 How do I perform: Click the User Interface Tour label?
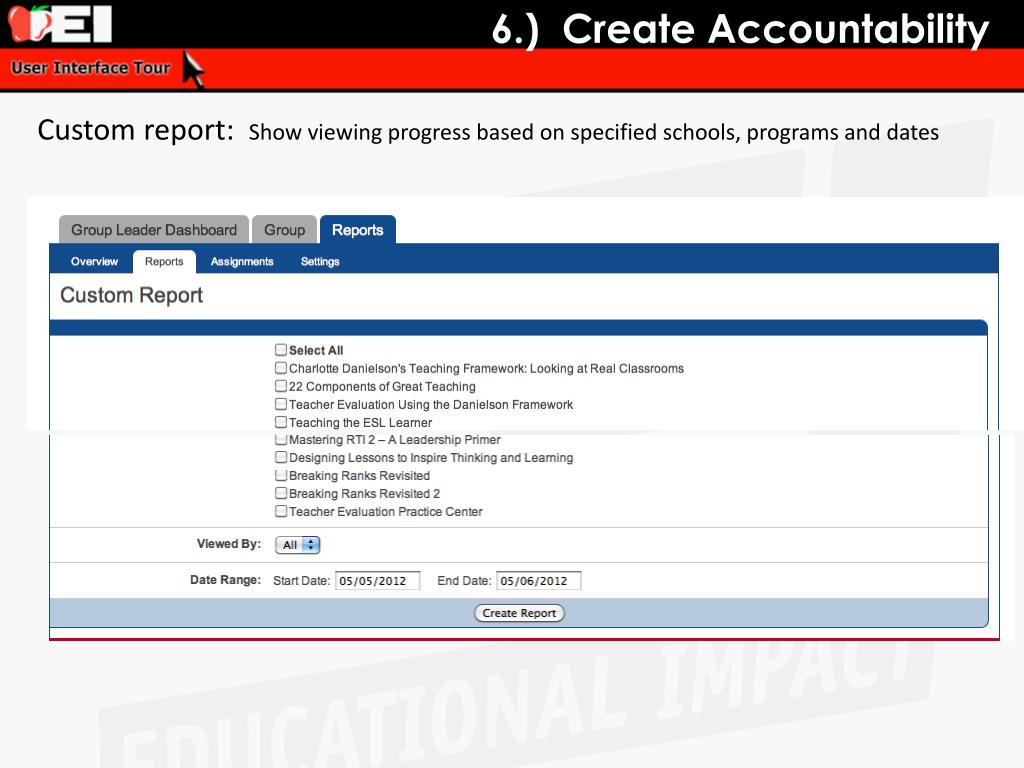click(x=91, y=68)
